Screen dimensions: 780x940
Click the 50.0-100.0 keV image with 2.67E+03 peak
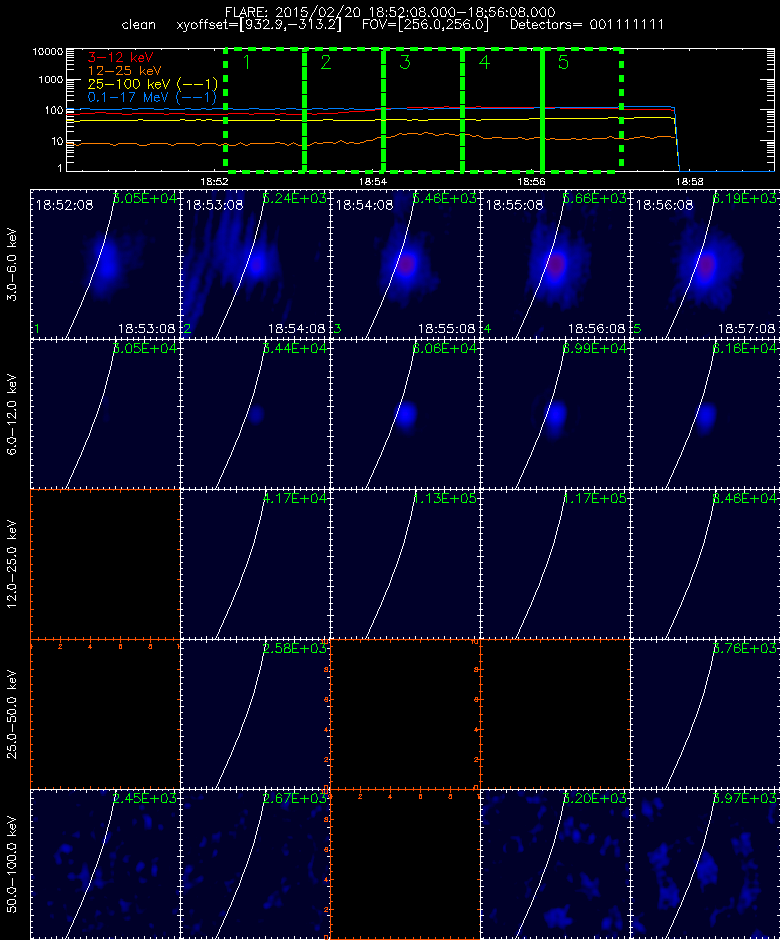pyautogui.click(x=255, y=864)
